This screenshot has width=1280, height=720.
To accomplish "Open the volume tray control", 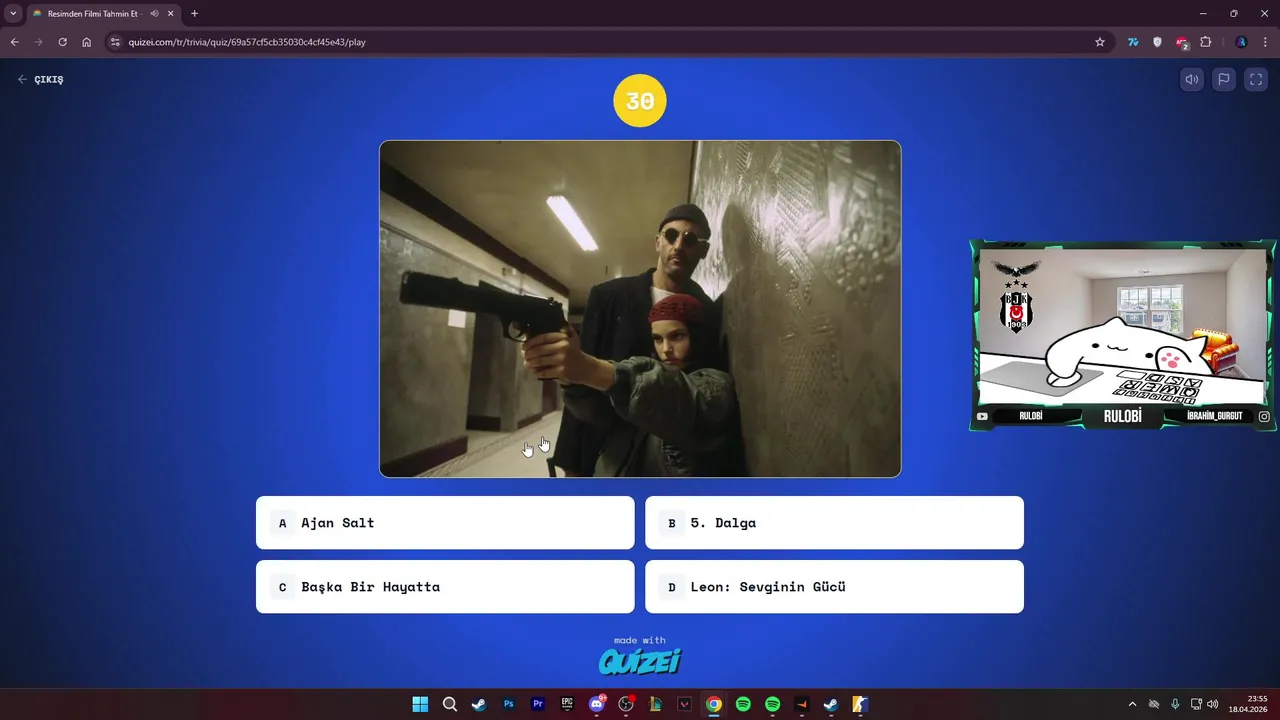I will 1213,704.
